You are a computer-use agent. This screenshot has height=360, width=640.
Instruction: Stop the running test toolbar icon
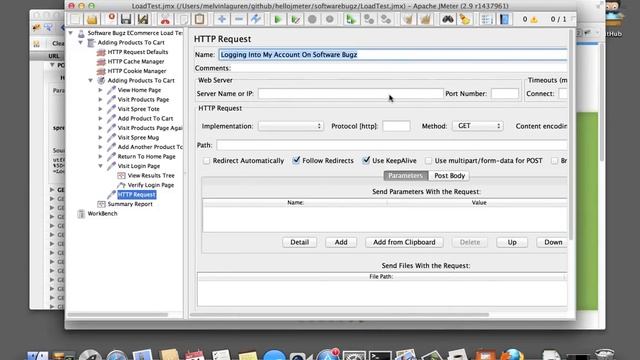pyautogui.click(x=312, y=19)
